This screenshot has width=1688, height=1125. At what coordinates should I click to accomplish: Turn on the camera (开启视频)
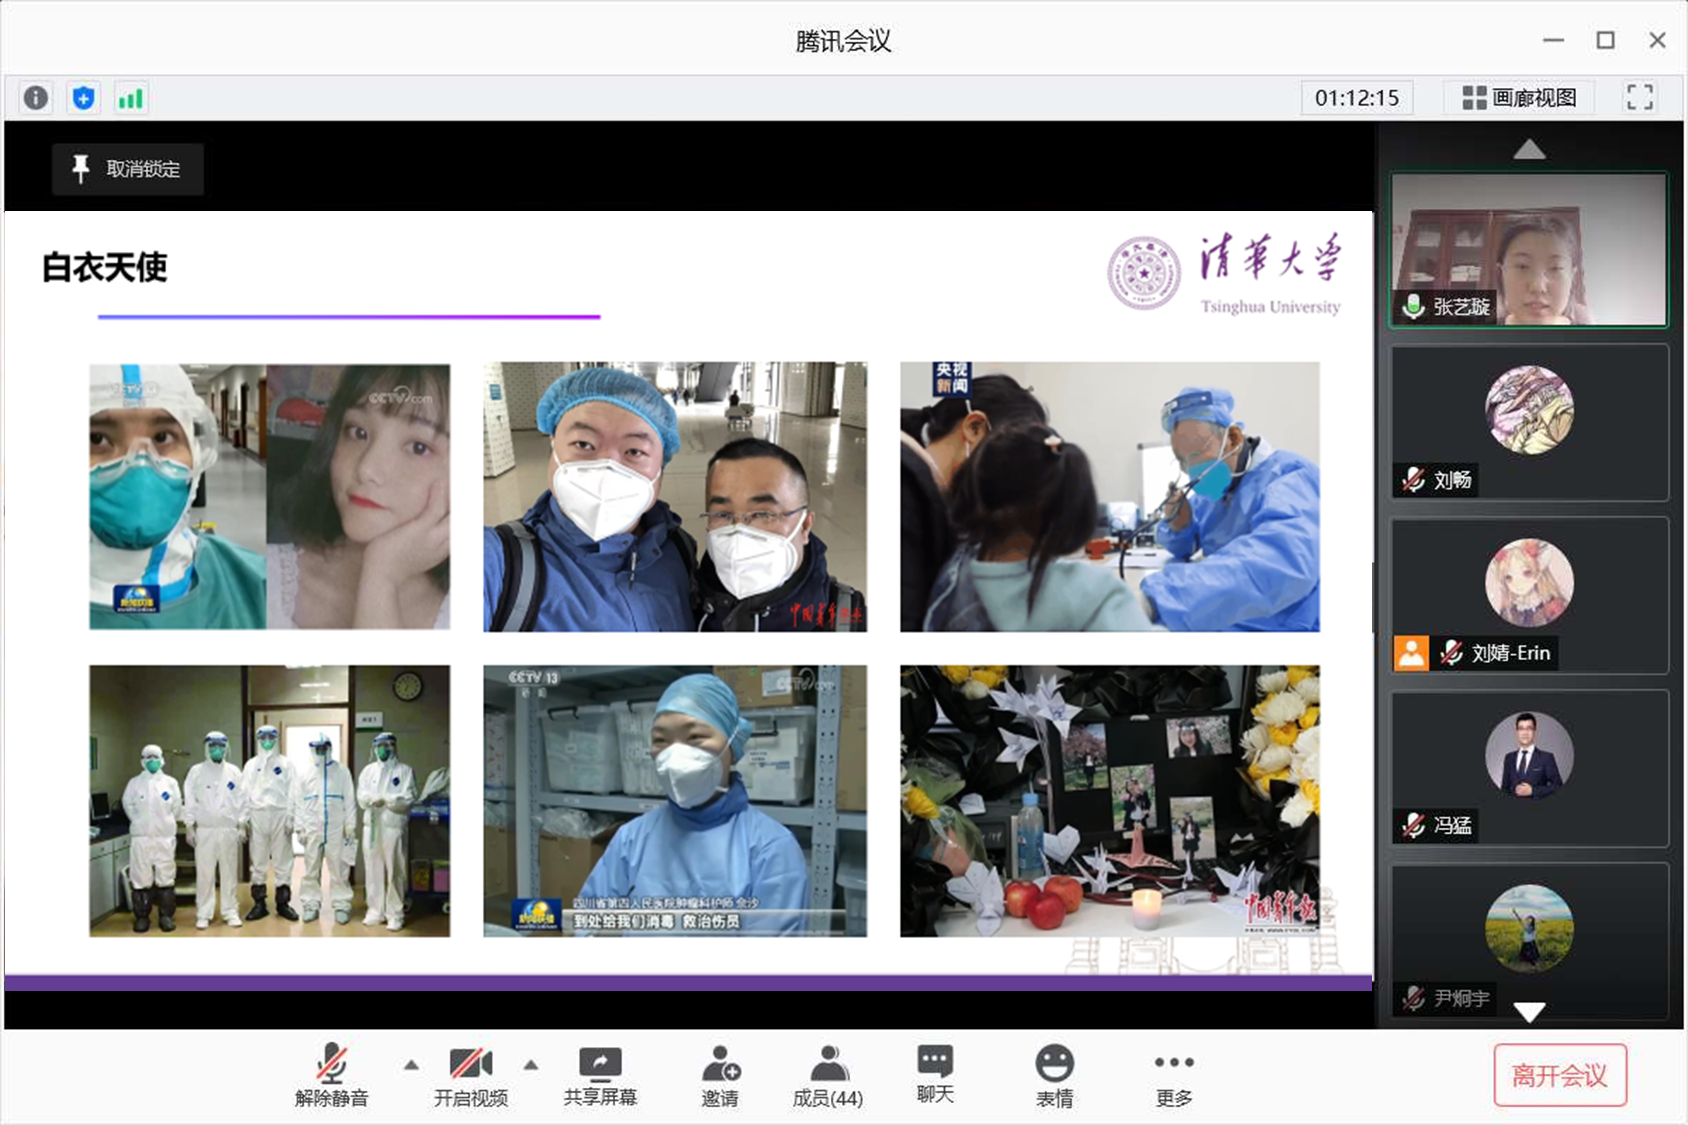471,1076
